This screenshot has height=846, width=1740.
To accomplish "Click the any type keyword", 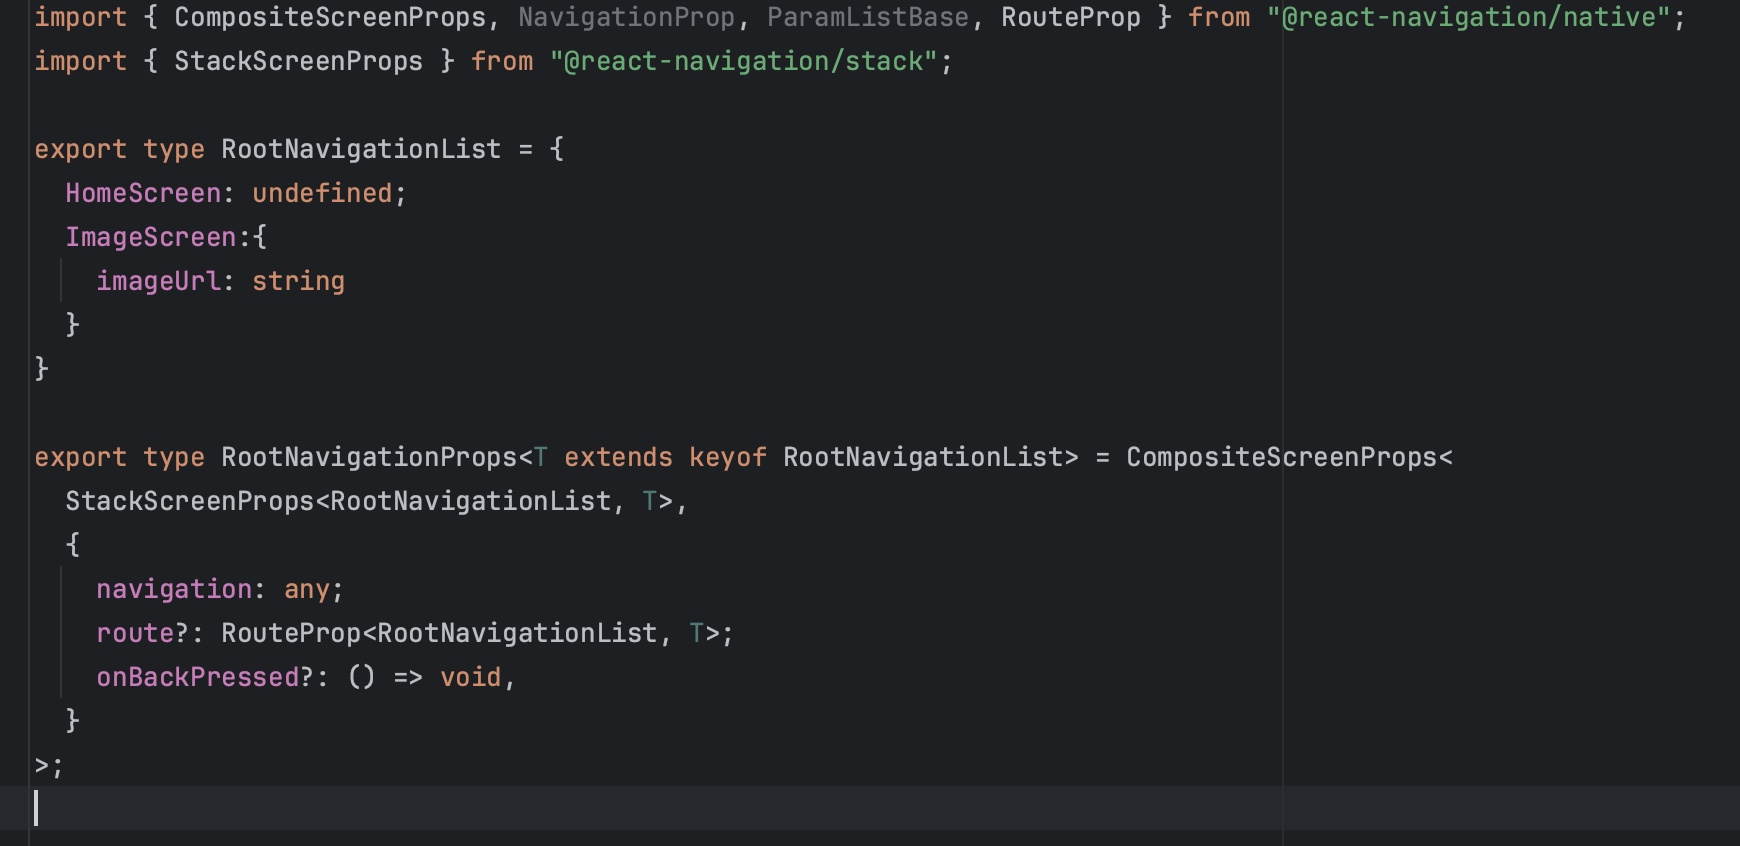I will tap(306, 589).
